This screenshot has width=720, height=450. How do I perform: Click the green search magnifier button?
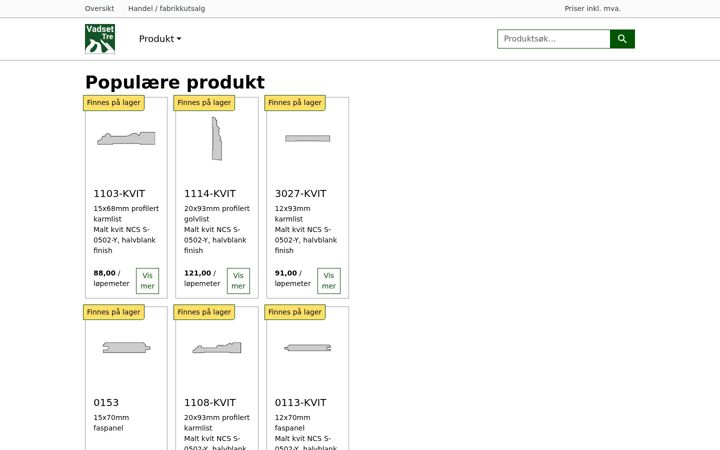click(622, 39)
